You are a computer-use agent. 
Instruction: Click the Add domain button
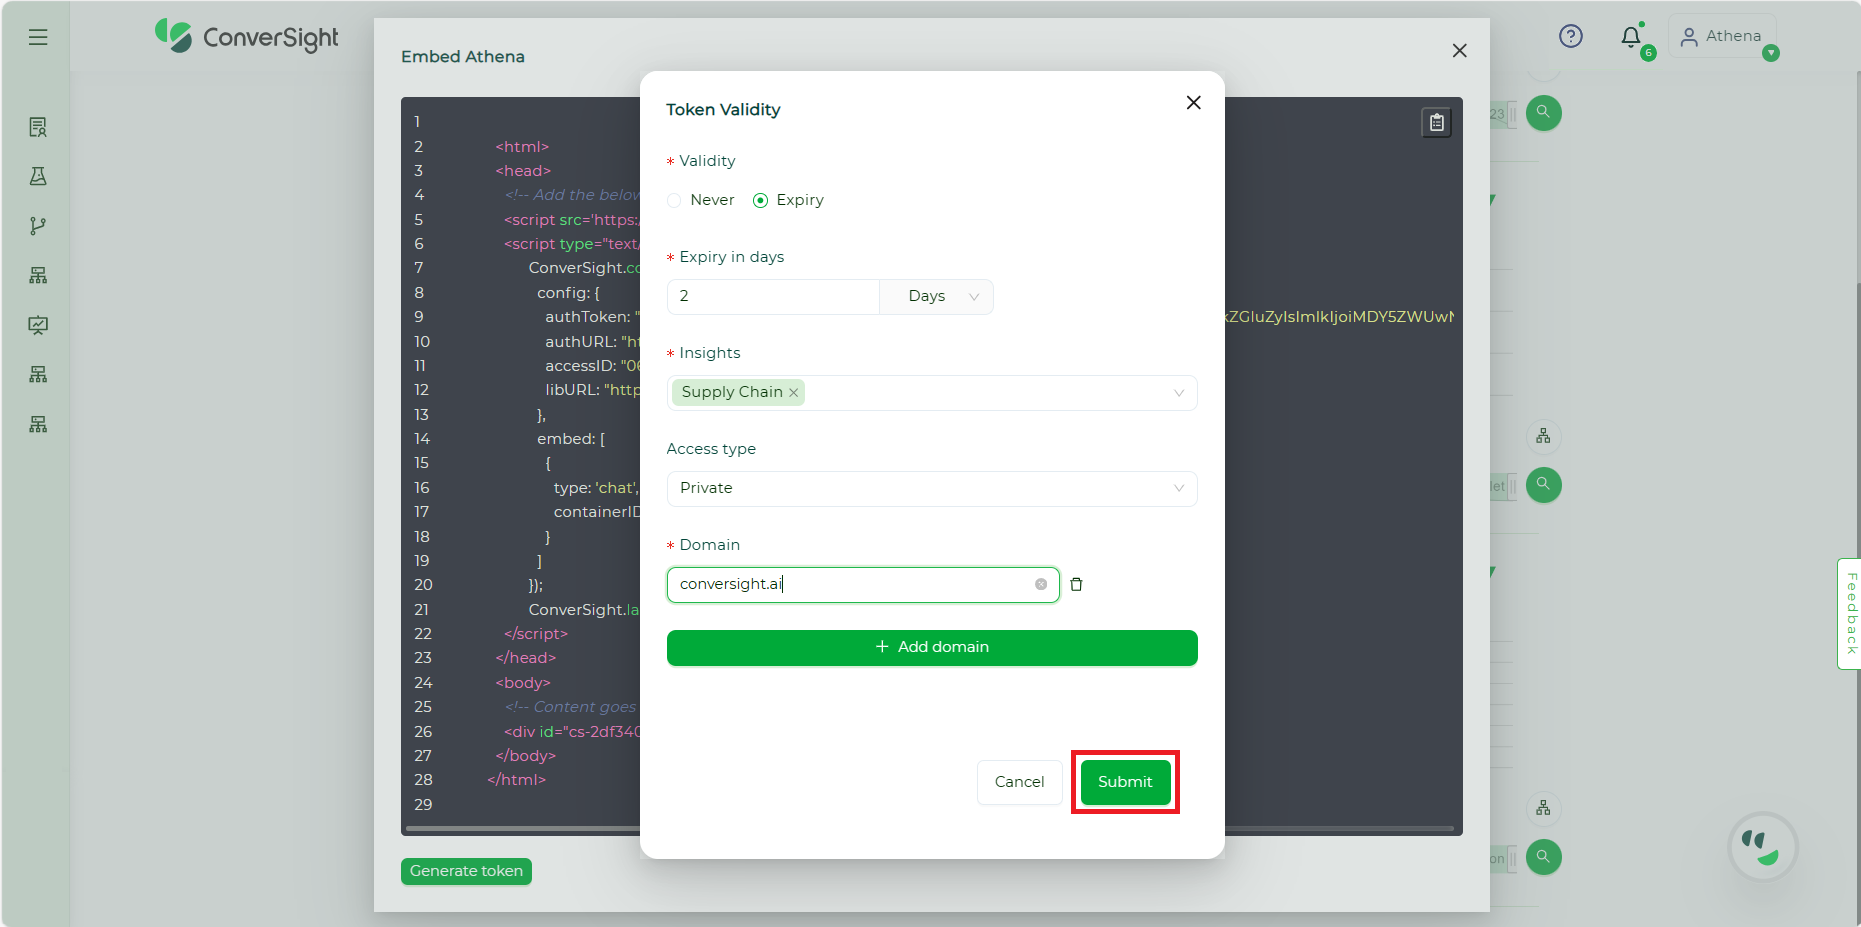coord(932,647)
